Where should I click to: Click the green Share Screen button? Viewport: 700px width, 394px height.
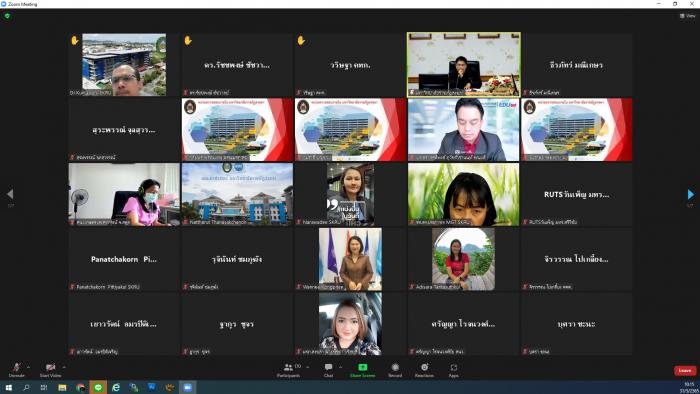coord(362,369)
